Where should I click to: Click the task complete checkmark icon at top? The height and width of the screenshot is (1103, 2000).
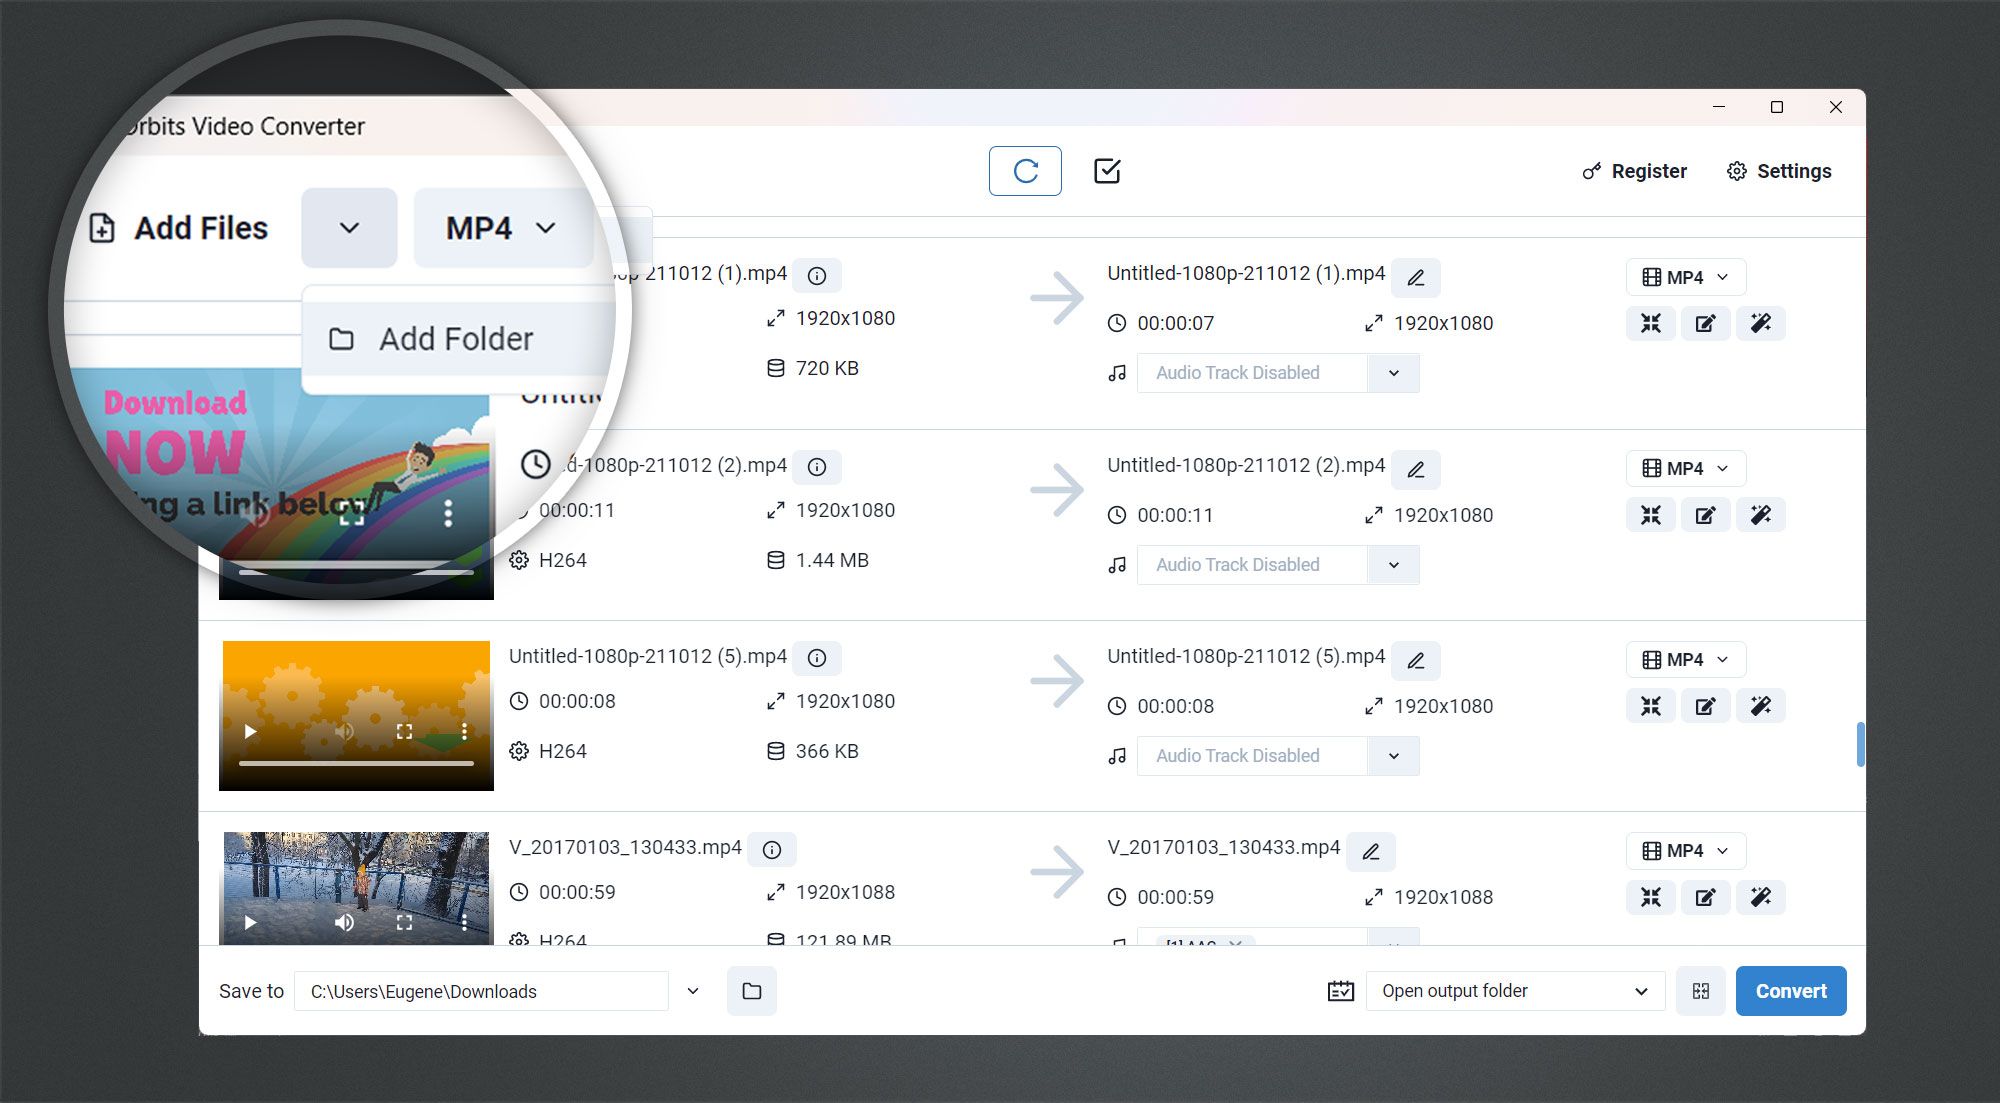(x=1107, y=171)
